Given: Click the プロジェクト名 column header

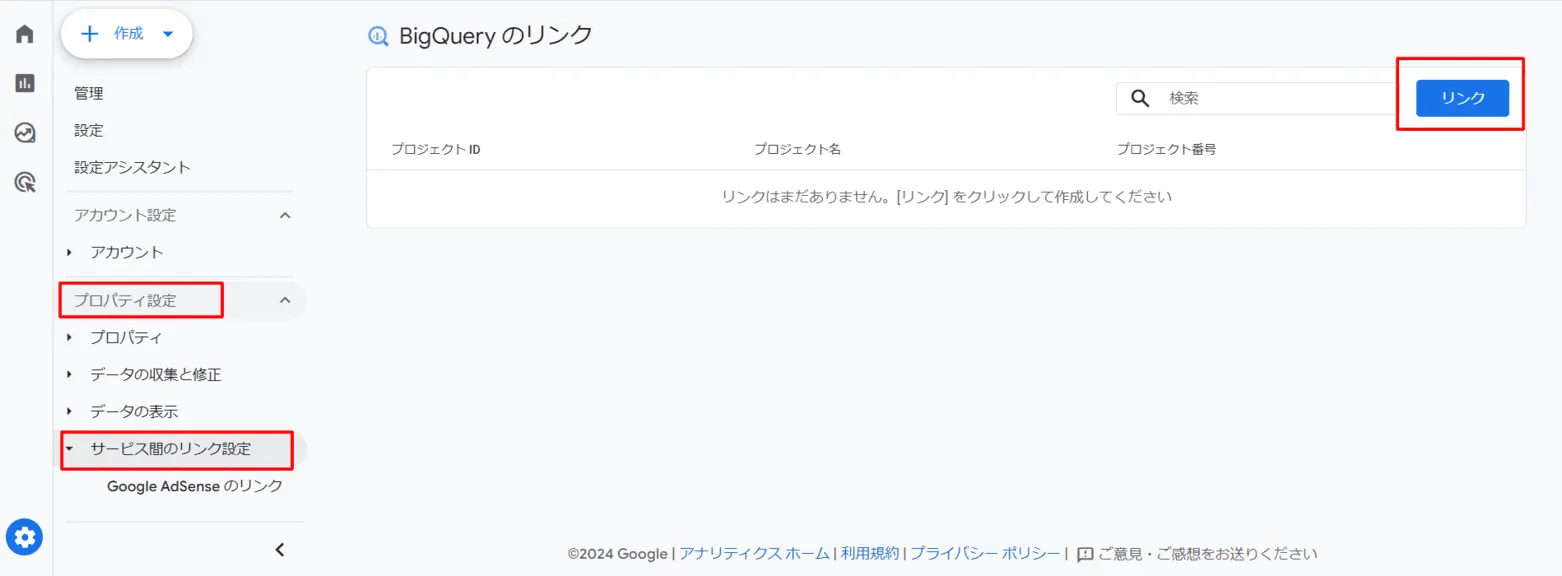Looking at the screenshot, I should click(797, 149).
